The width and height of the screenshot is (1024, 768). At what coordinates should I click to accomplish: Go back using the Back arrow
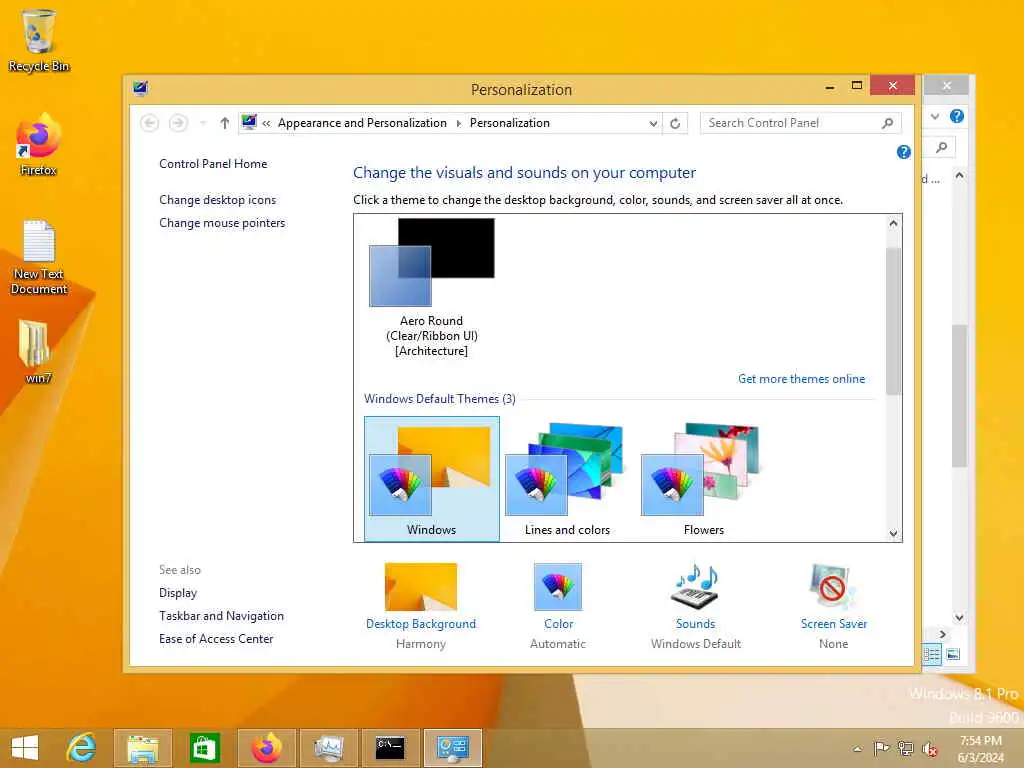150,123
